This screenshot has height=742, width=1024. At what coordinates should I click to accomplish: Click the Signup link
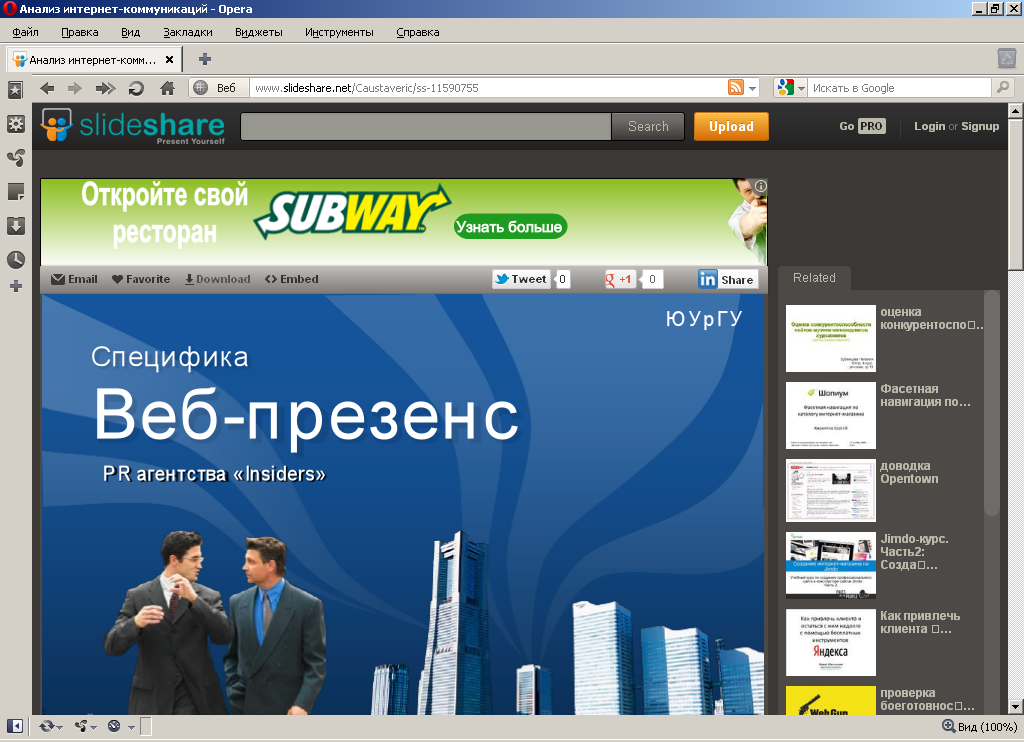pyautogui.click(x=980, y=126)
